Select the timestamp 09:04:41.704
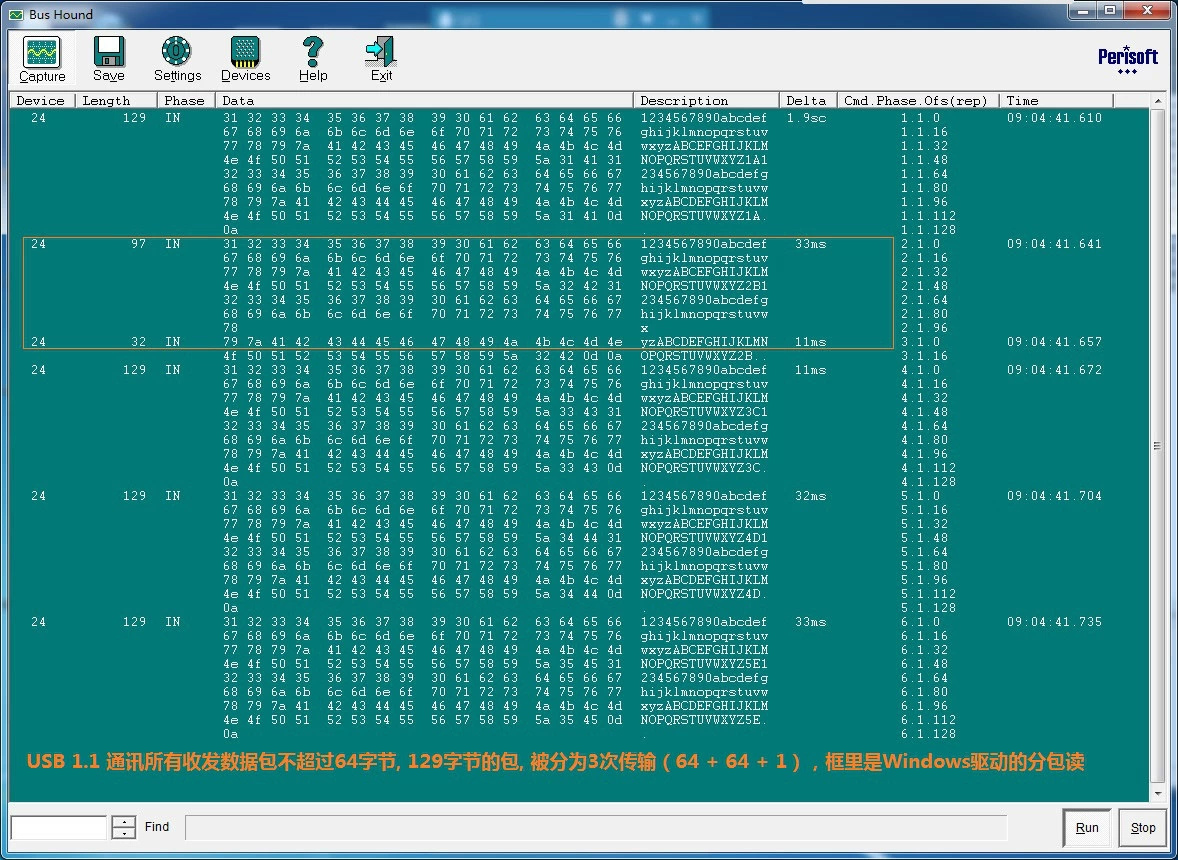The image size is (1178, 860). (x=1054, y=496)
